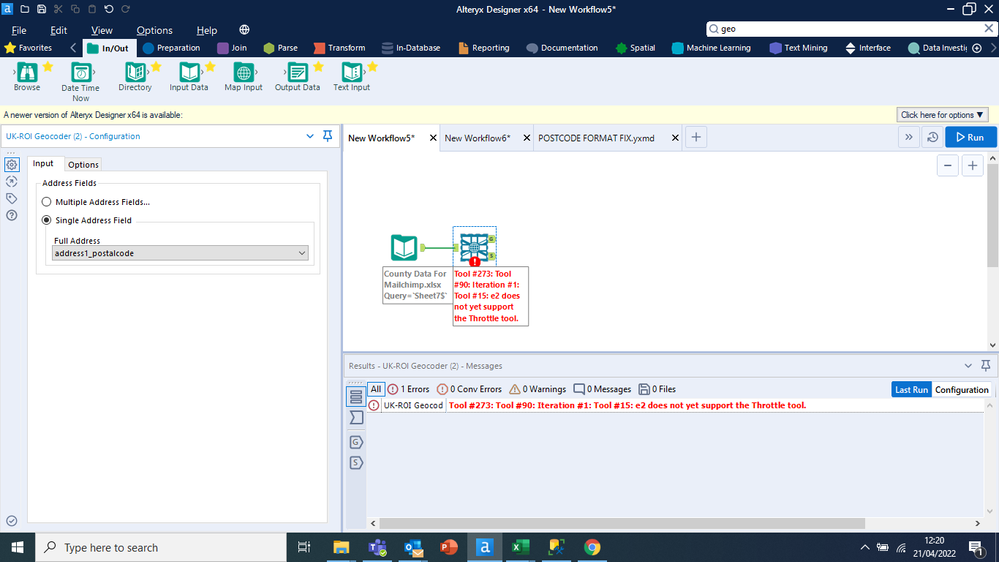This screenshot has width=999, height=562.
Task: Expand the Results window chevron menu
Action: pyautogui.click(x=968, y=366)
